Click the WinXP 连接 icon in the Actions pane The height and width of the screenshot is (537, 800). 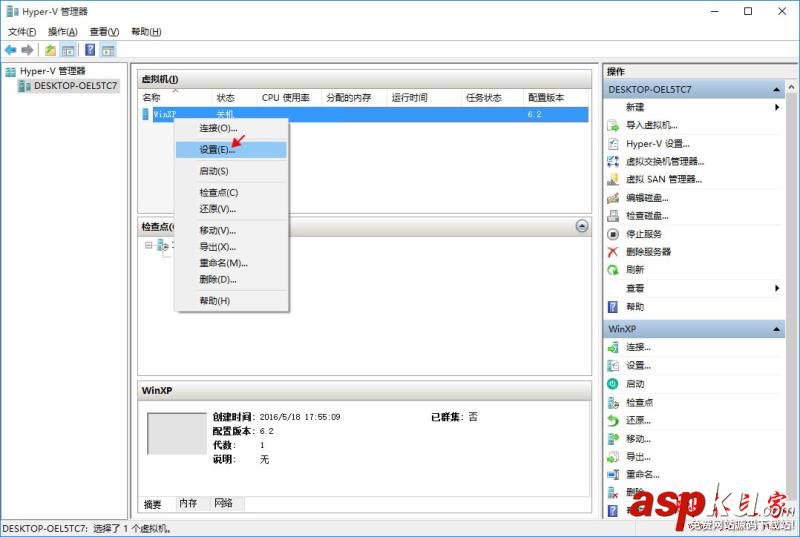pos(613,348)
